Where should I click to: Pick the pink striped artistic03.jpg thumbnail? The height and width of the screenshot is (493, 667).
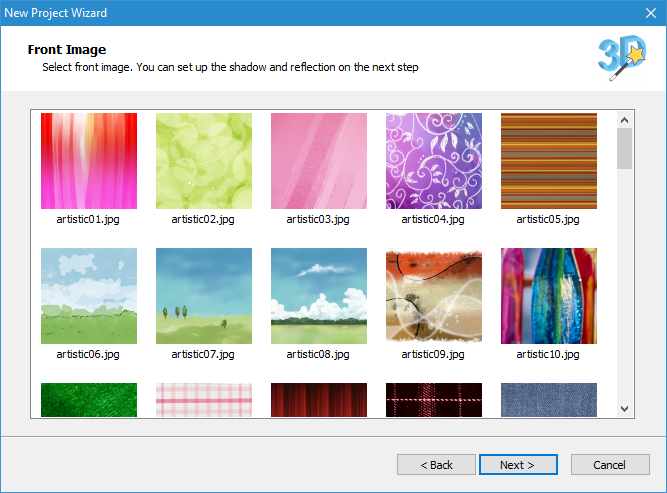pyautogui.click(x=319, y=161)
